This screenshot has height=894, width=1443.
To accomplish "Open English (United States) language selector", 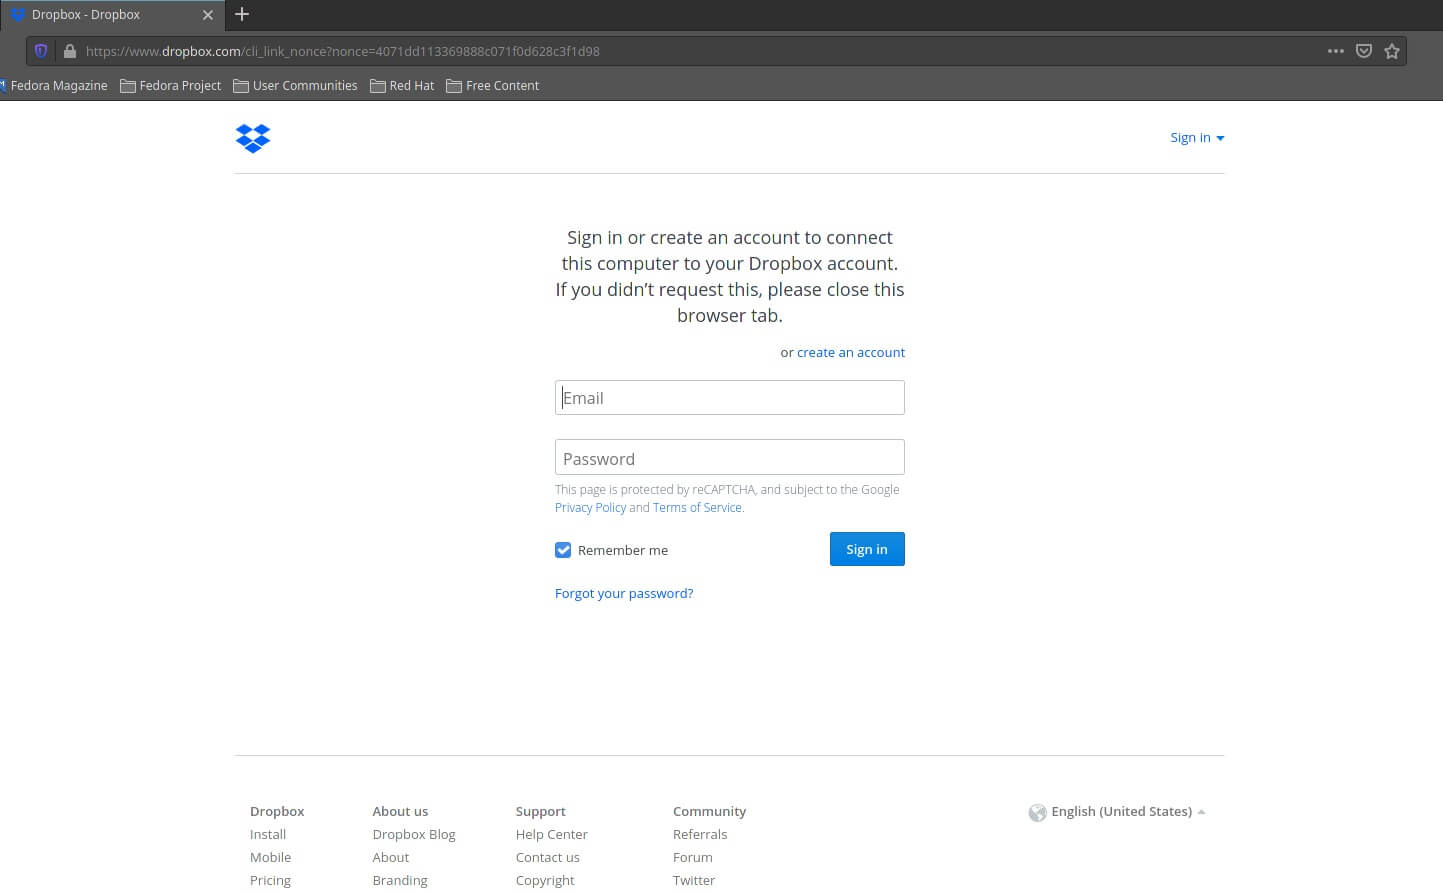I will tap(1121, 812).
